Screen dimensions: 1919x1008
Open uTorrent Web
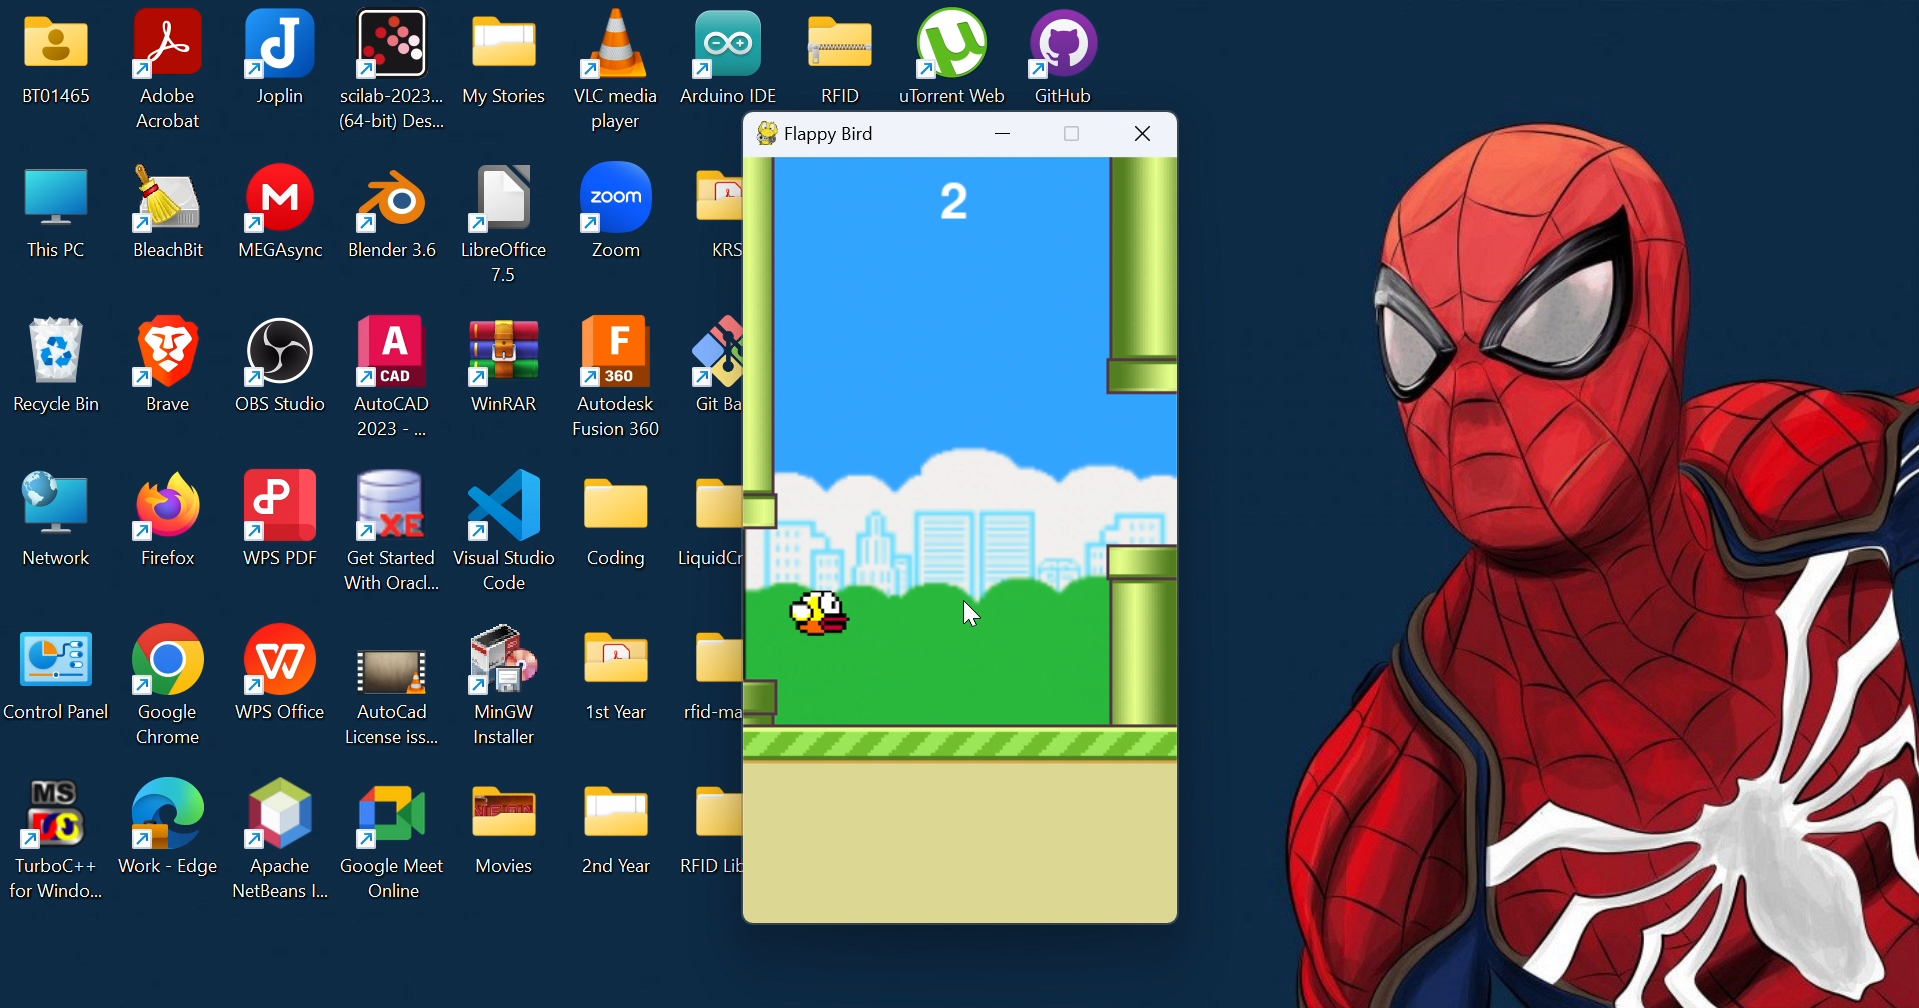point(951,44)
